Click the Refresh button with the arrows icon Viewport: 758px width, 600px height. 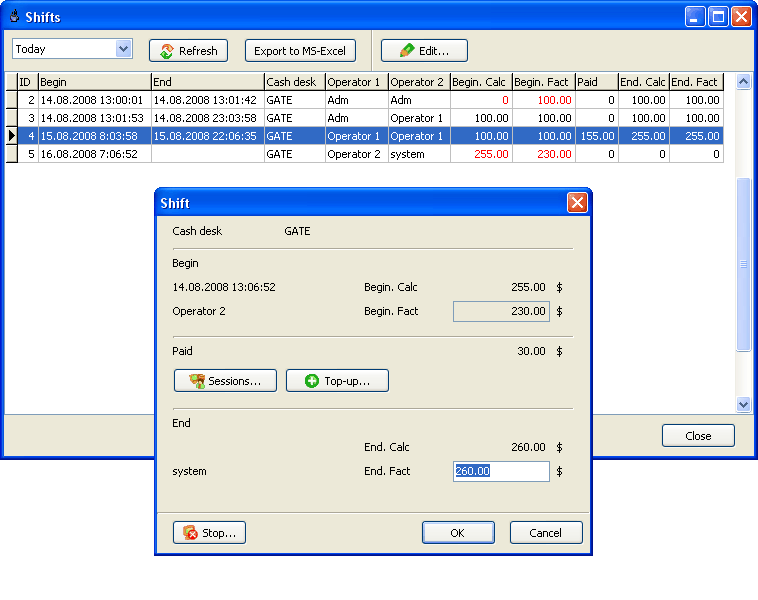188,51
